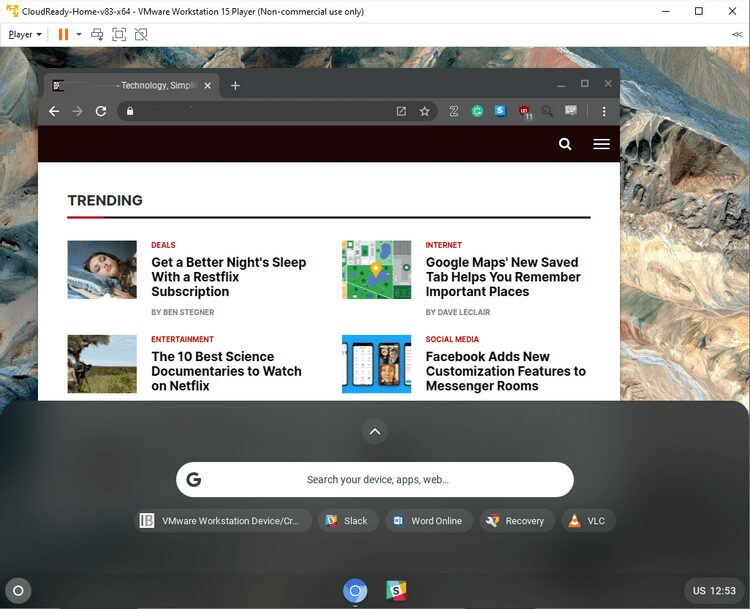The image size is (750, 609).
Task: Read Get a Better Night's Sleep article
Action: pyautogui.click(x=229, y=277)
